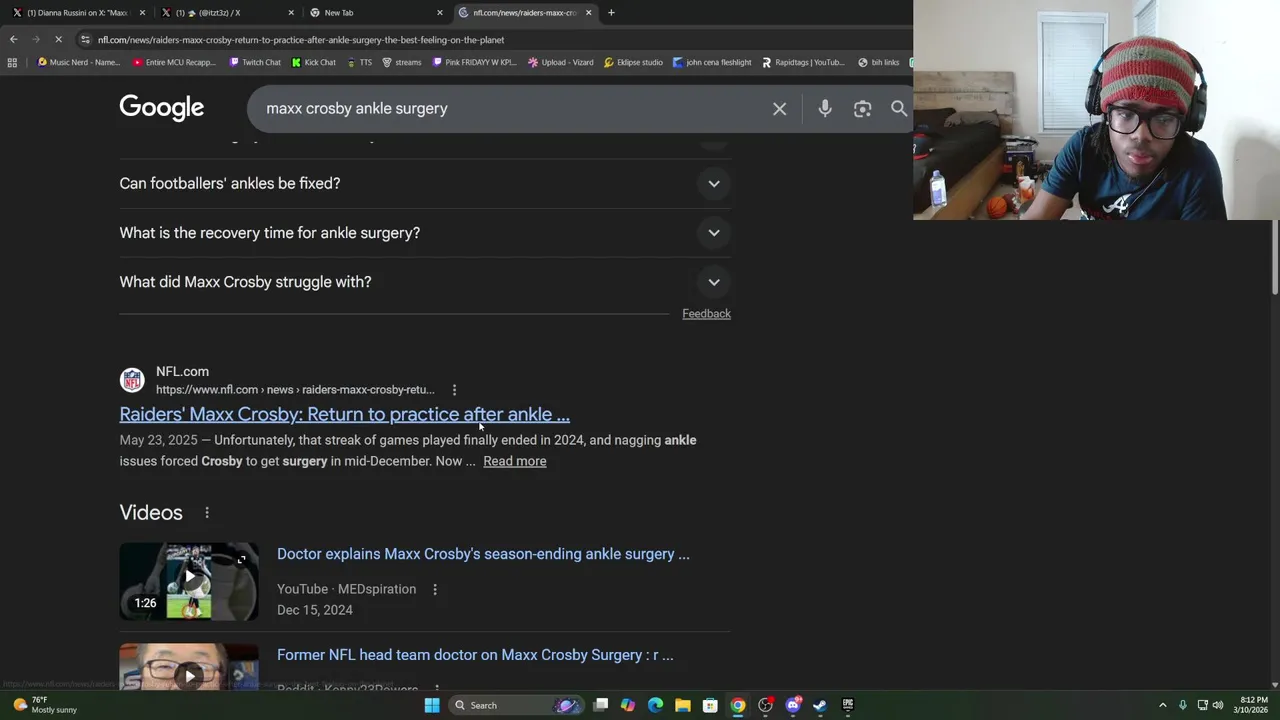Open new browser tab with plus button
1280x720 pixels.
[x=611, y=12]
